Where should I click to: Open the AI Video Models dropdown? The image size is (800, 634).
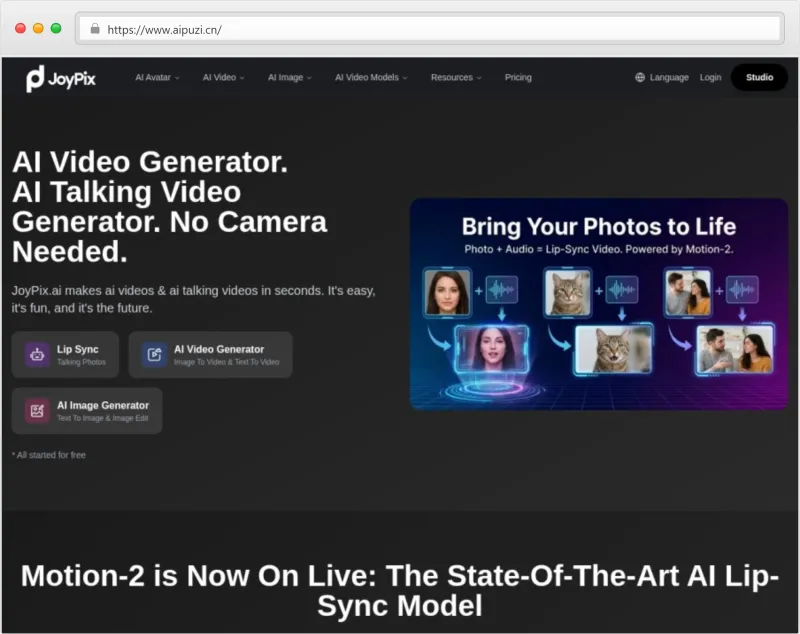click(371, 77)
